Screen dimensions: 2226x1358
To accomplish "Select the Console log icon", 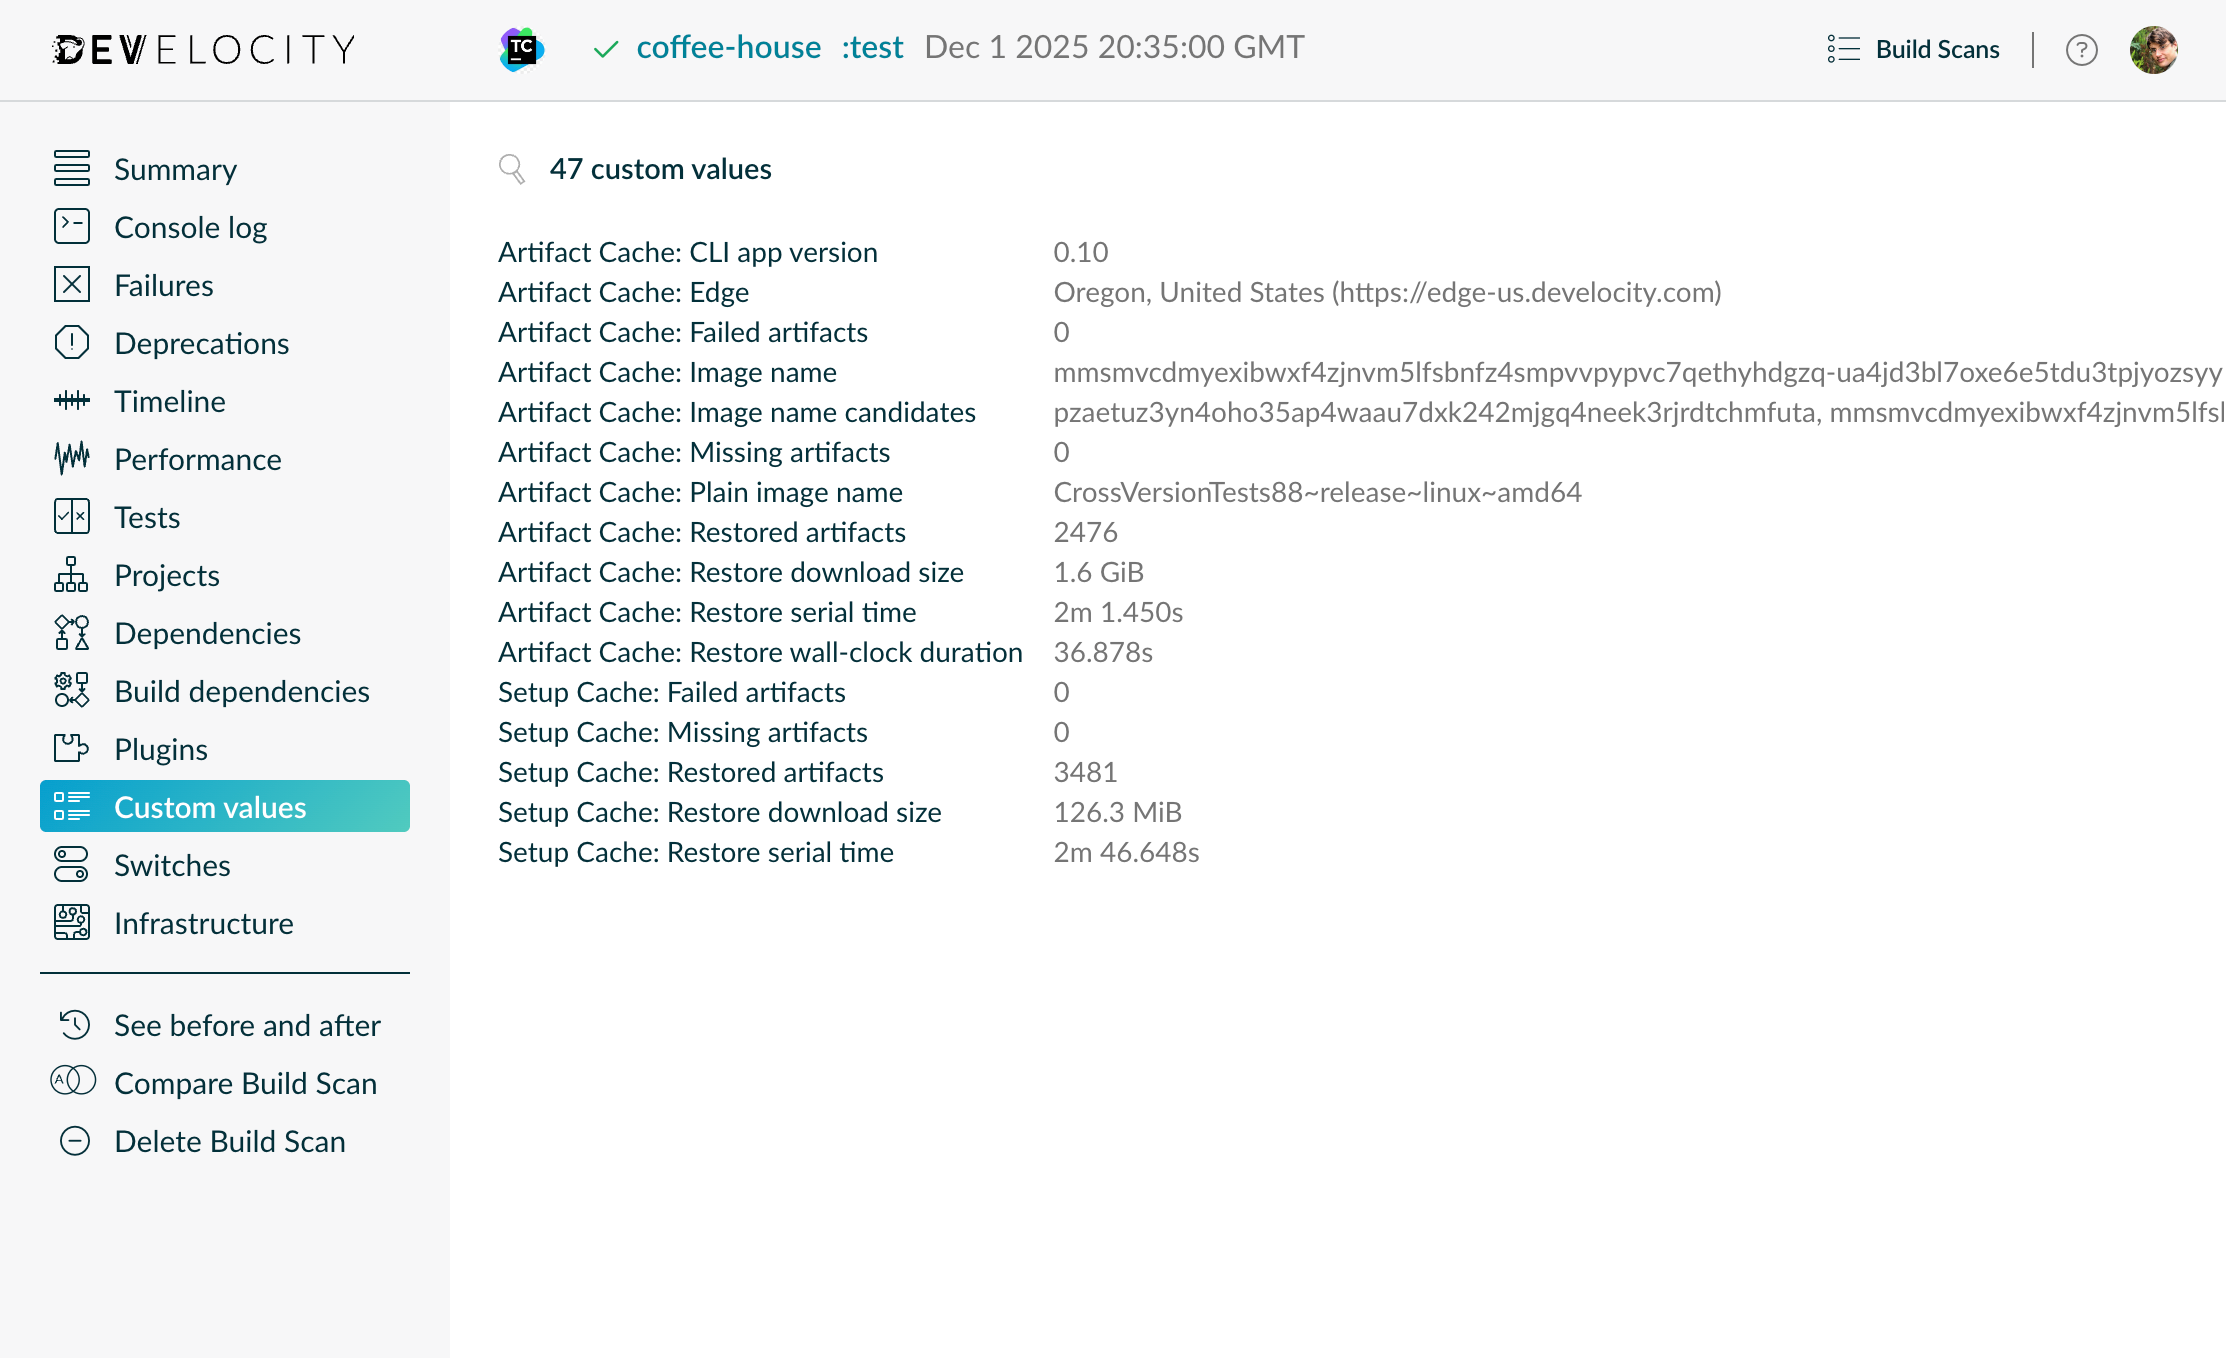I will click(71, 226).
